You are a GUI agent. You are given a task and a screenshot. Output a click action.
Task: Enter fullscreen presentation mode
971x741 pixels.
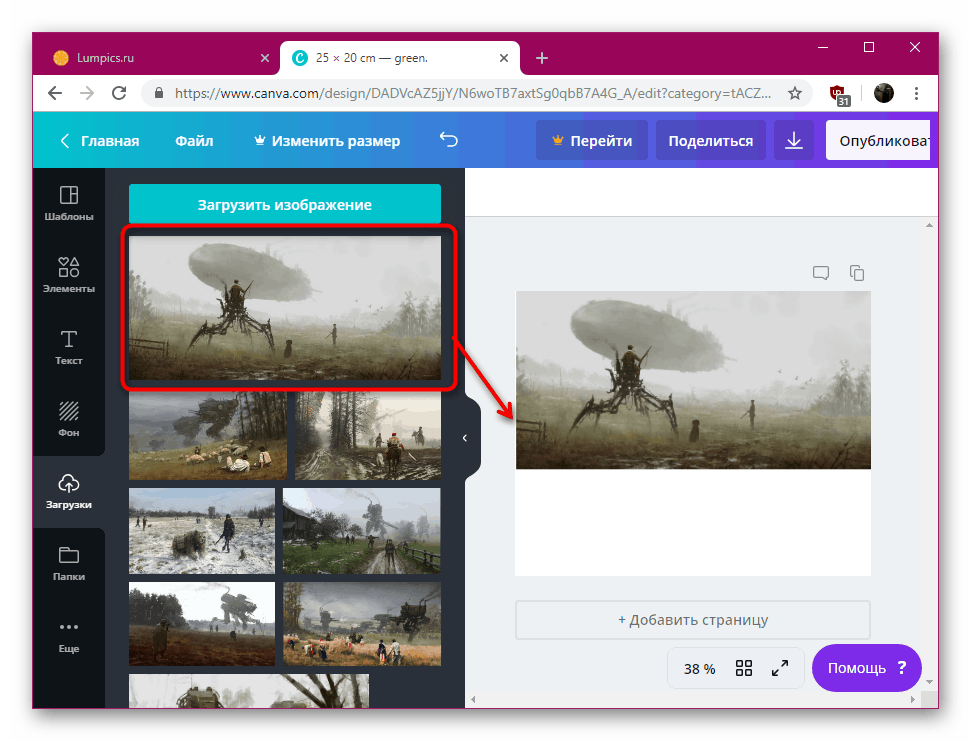pyautogui.click(x=780, y=668)
